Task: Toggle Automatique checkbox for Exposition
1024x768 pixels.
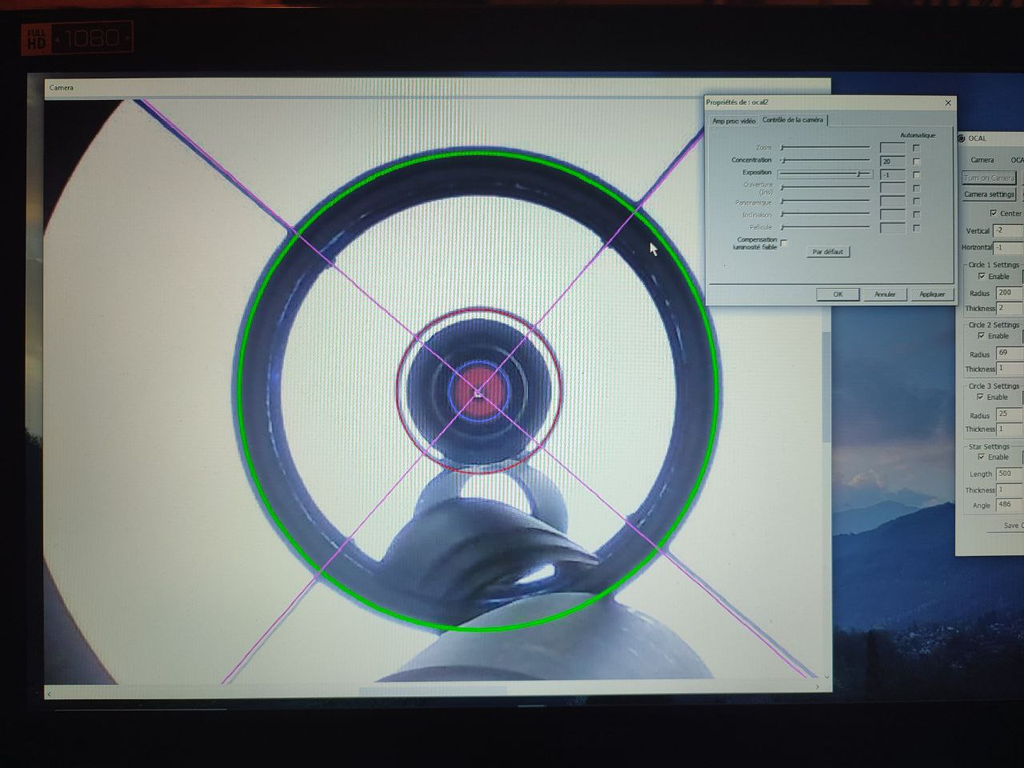Action: tap(916, 175)
